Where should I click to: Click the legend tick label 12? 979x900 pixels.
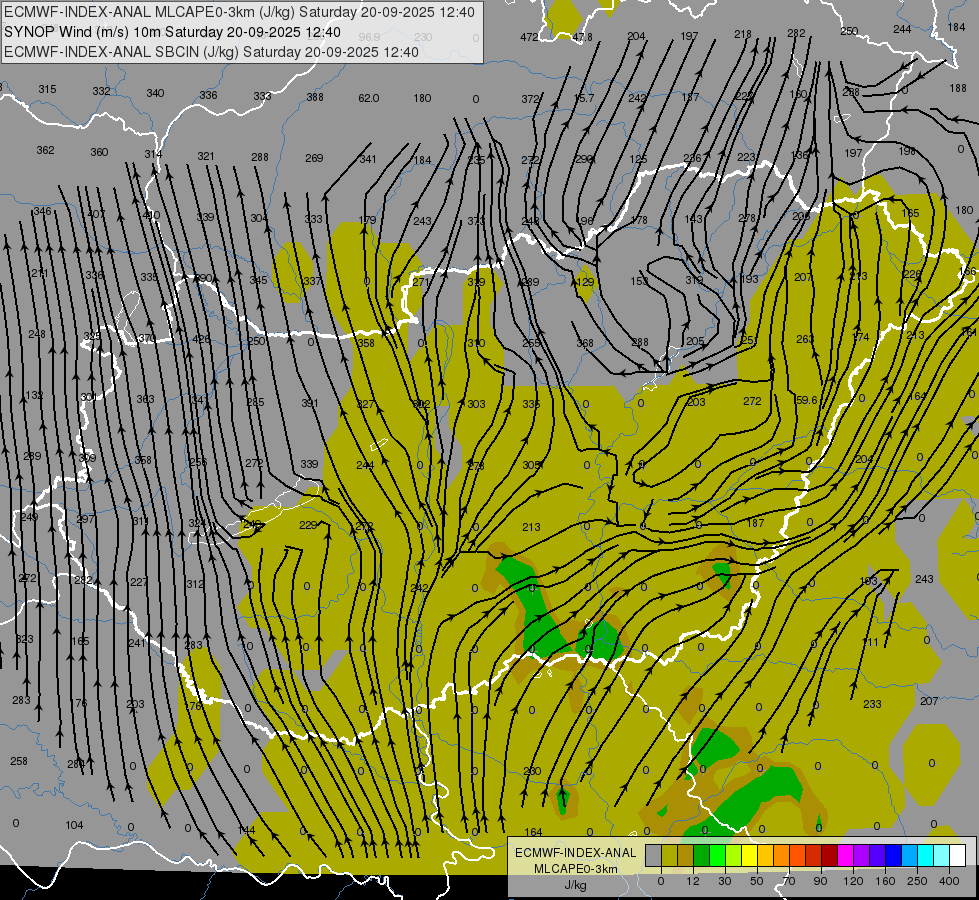click(693, 881)
